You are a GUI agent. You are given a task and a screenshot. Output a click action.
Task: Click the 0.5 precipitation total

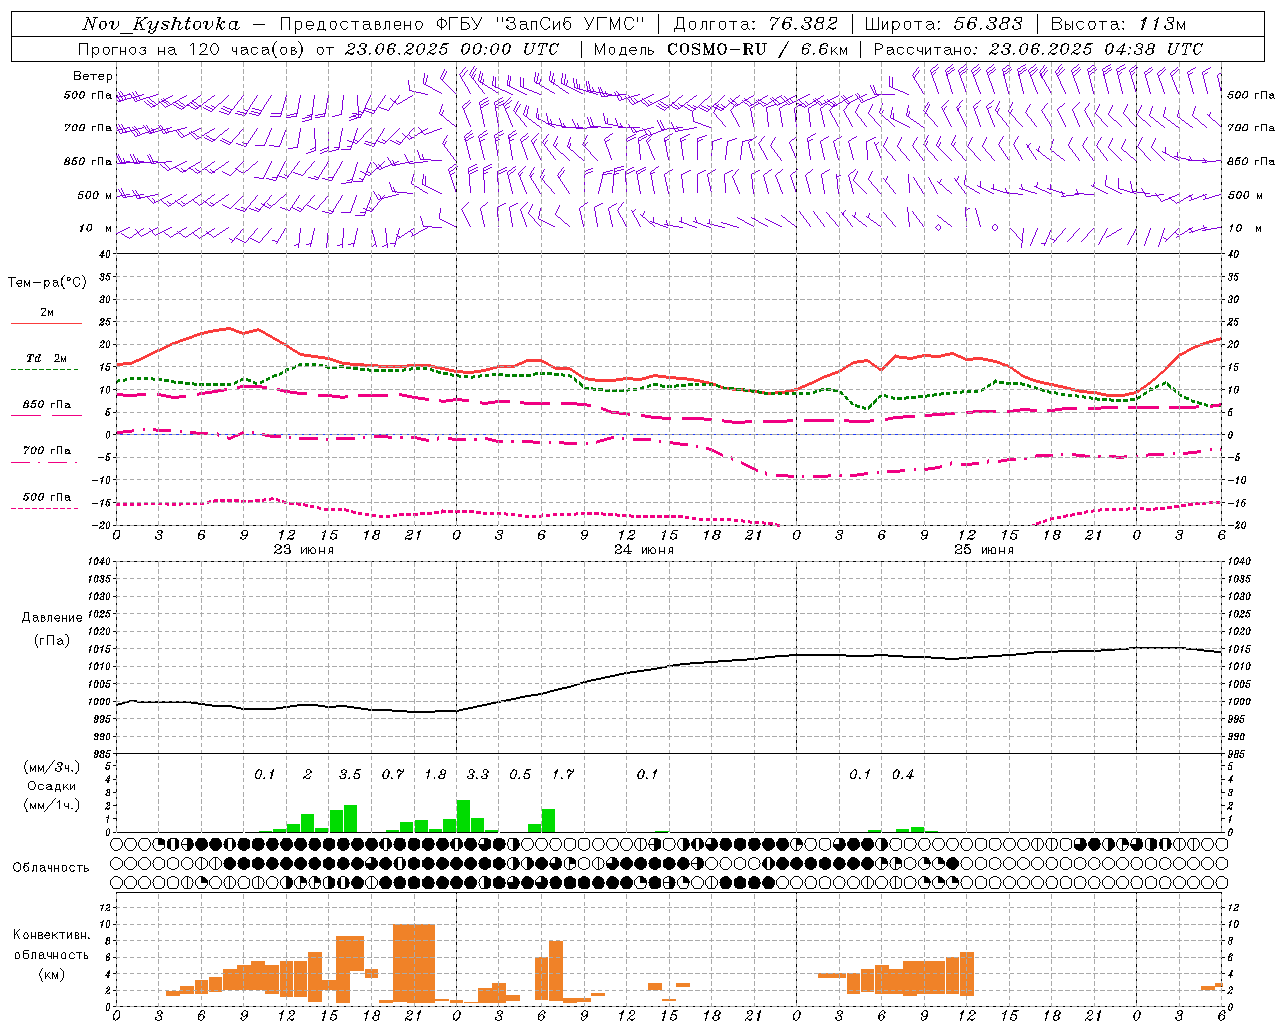(520, 775)
